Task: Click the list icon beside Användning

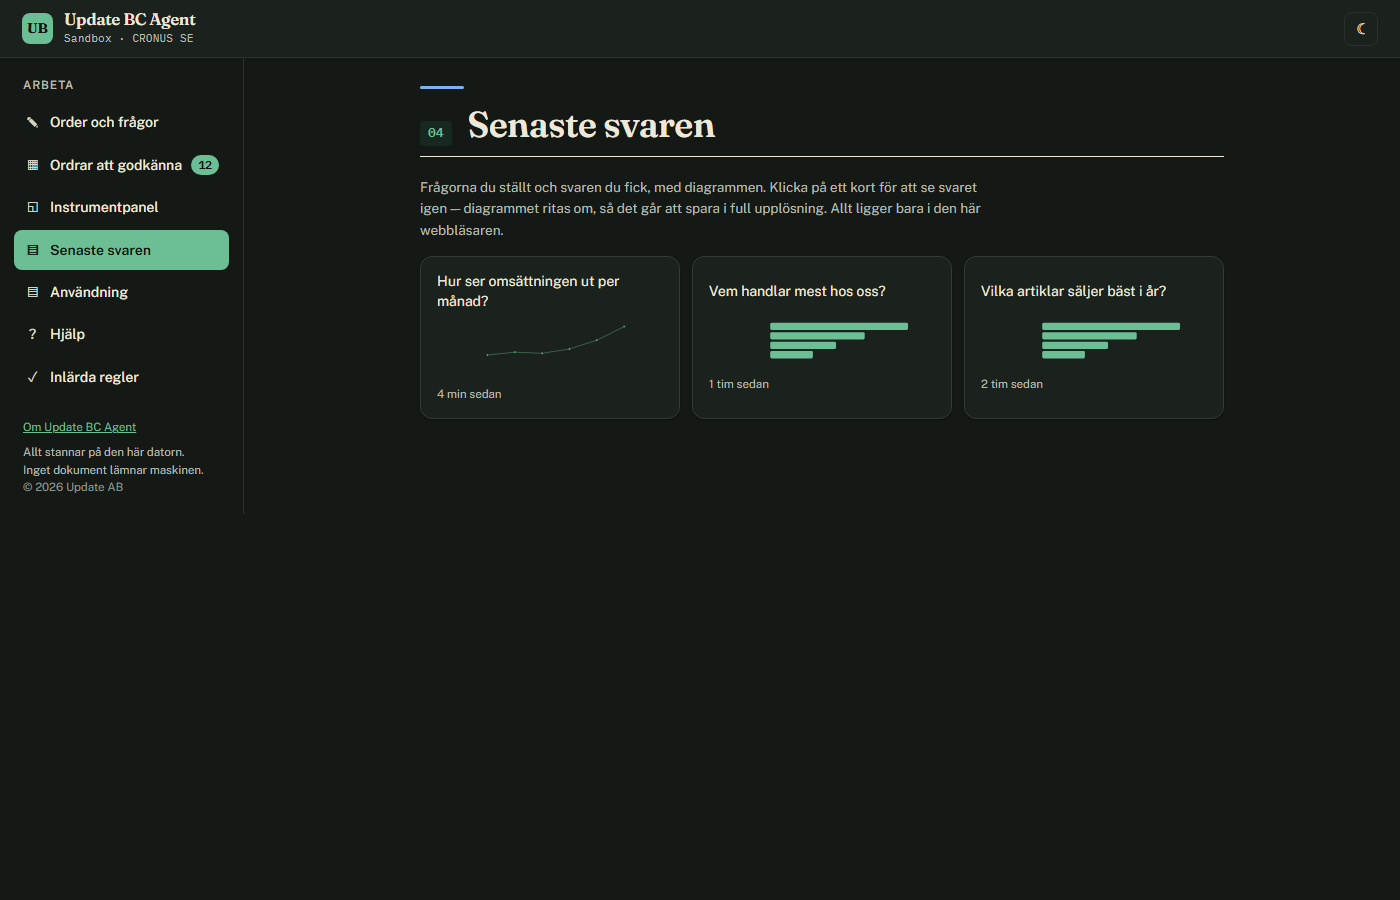Action: [x=33, y=292]
